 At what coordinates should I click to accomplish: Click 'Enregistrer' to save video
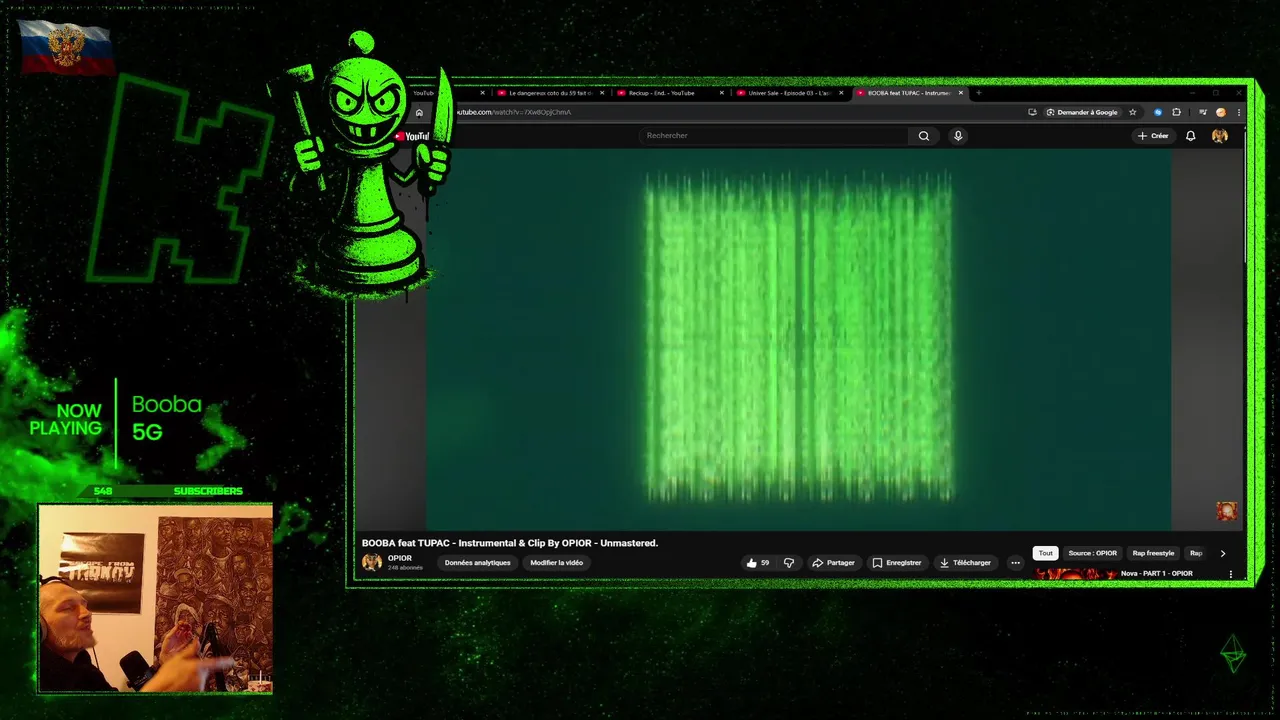897,563
